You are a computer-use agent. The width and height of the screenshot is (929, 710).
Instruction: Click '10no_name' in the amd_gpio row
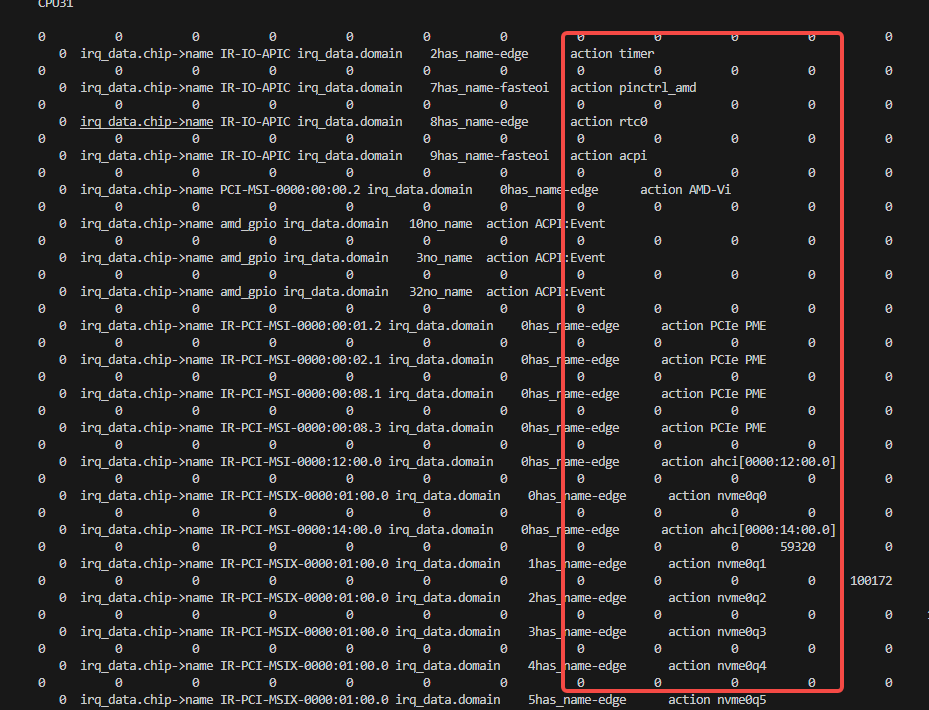pos(440,224)
